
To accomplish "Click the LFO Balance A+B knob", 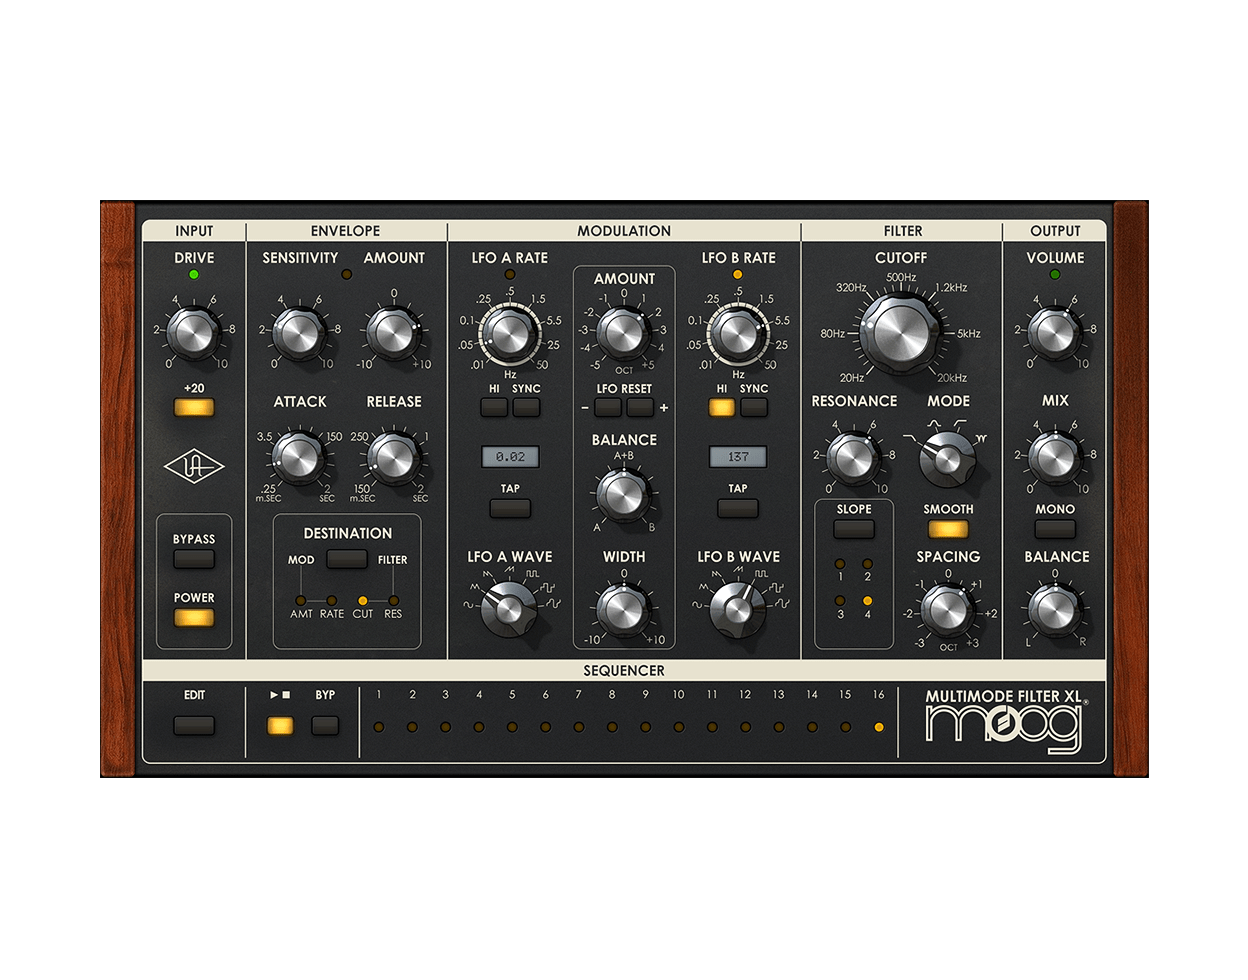I will 623,494.
